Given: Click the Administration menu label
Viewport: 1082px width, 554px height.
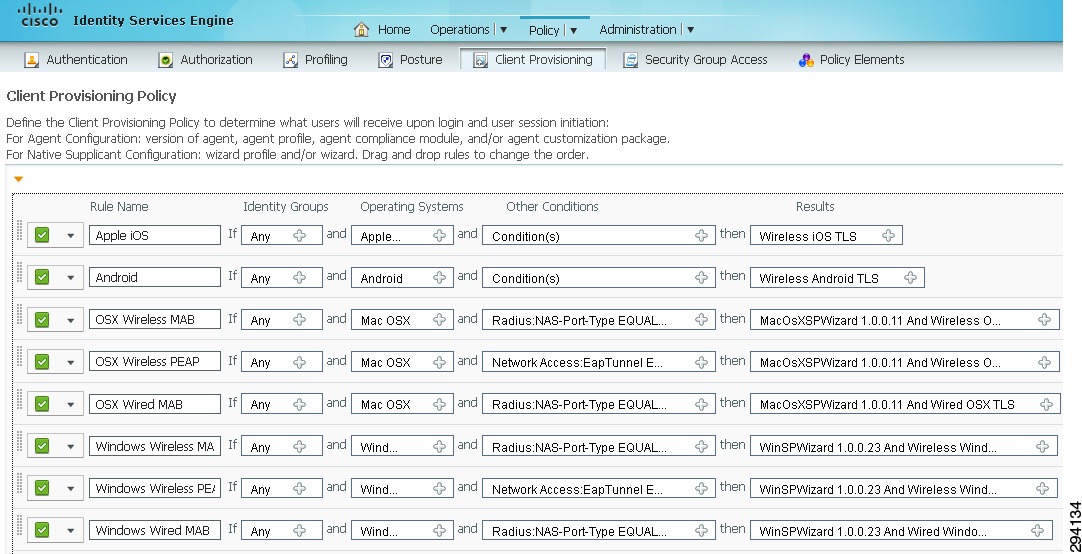Looking at the screenshot, I should tap(638, 30).
